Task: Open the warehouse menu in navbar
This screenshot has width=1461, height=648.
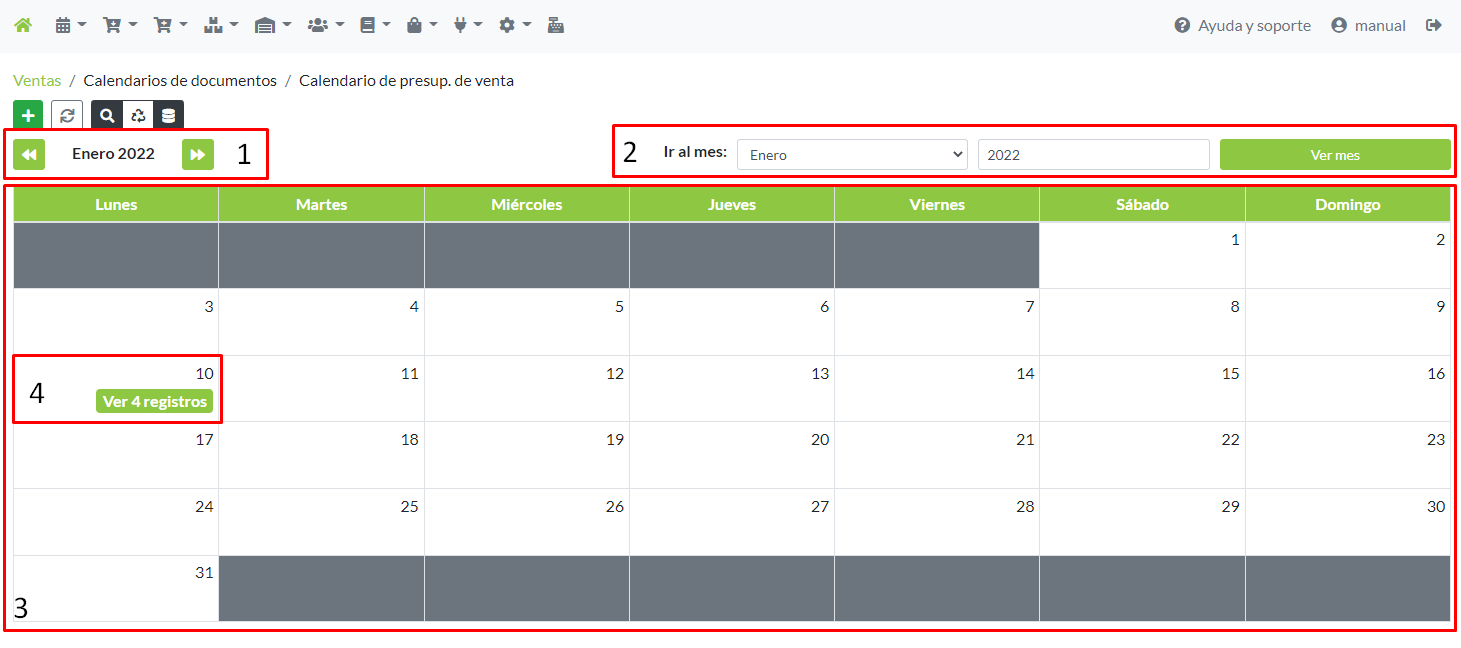Action: (x=272, y=25)
